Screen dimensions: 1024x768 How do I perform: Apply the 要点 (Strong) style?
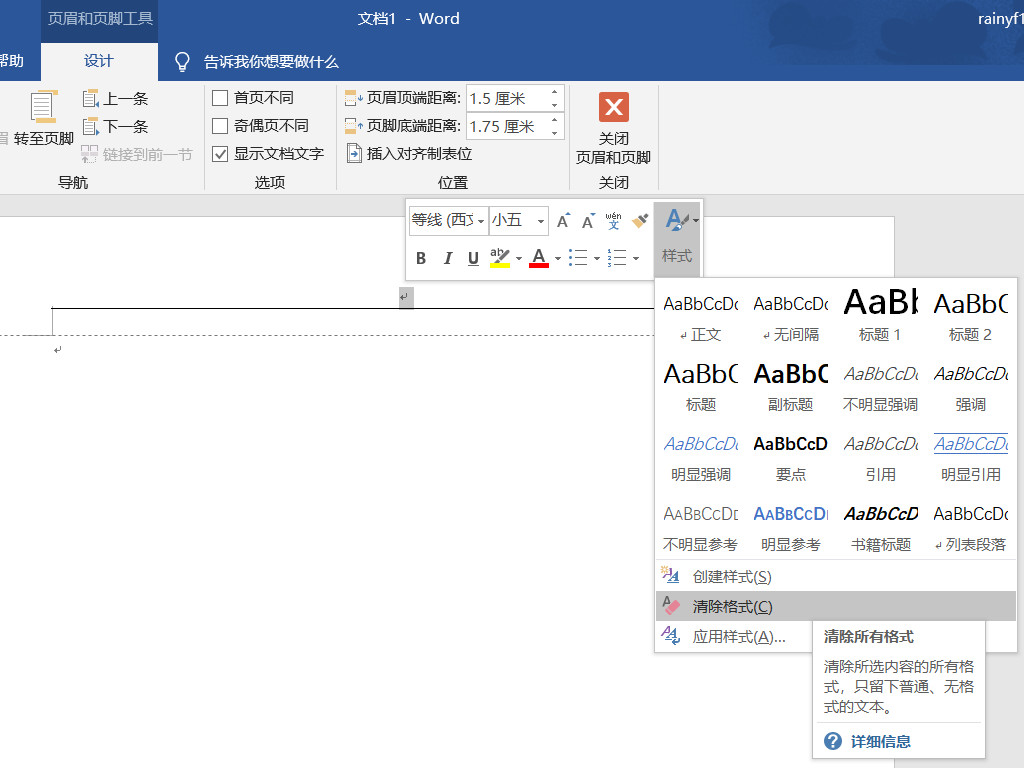(791, 457)
